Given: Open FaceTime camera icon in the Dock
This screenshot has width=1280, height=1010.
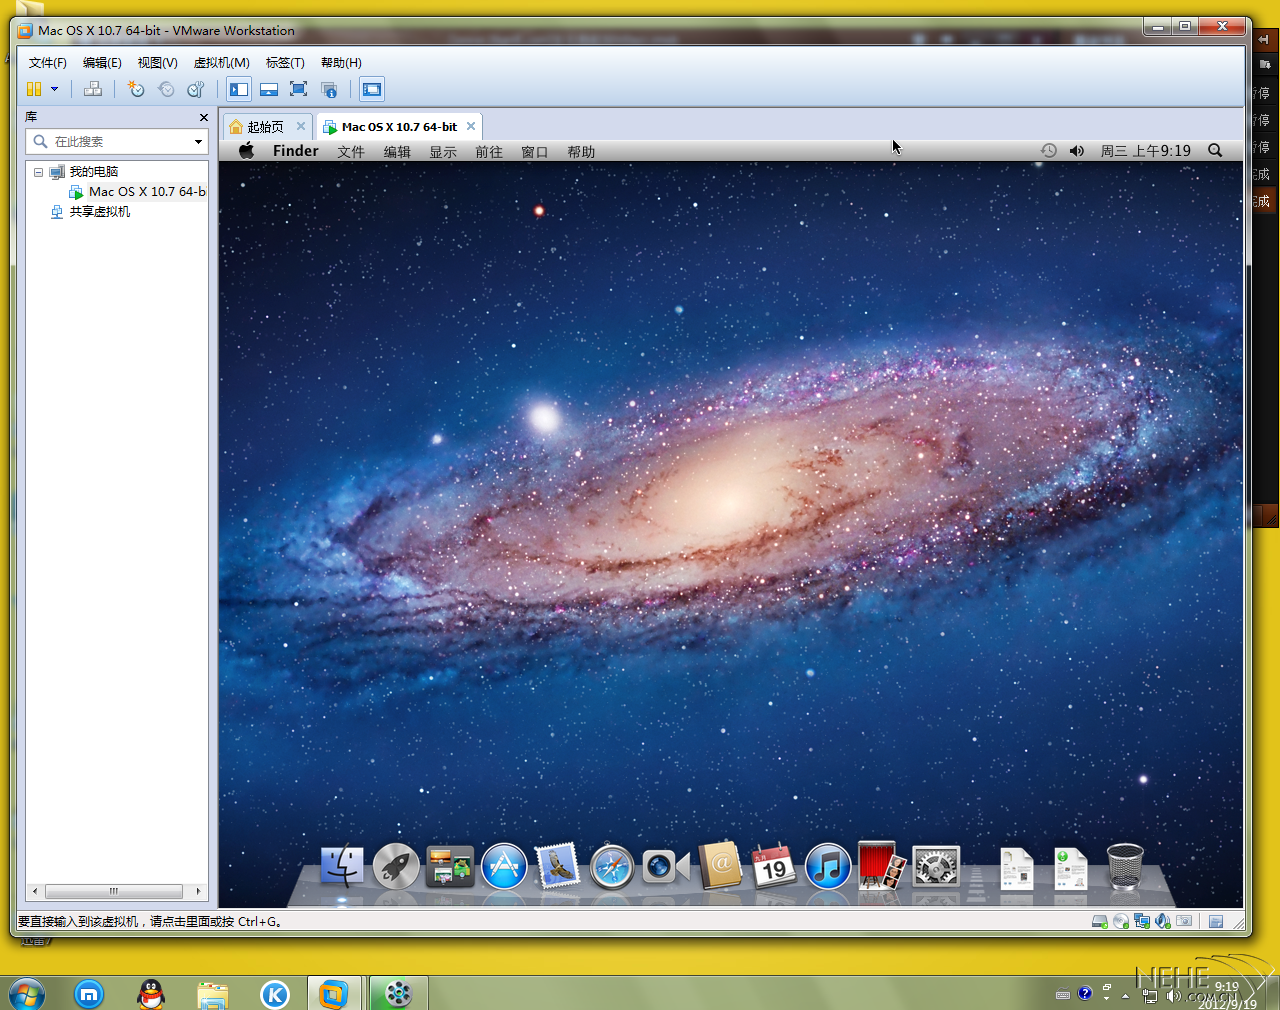Looking at the screenshot, I should [x=666, y=866].
